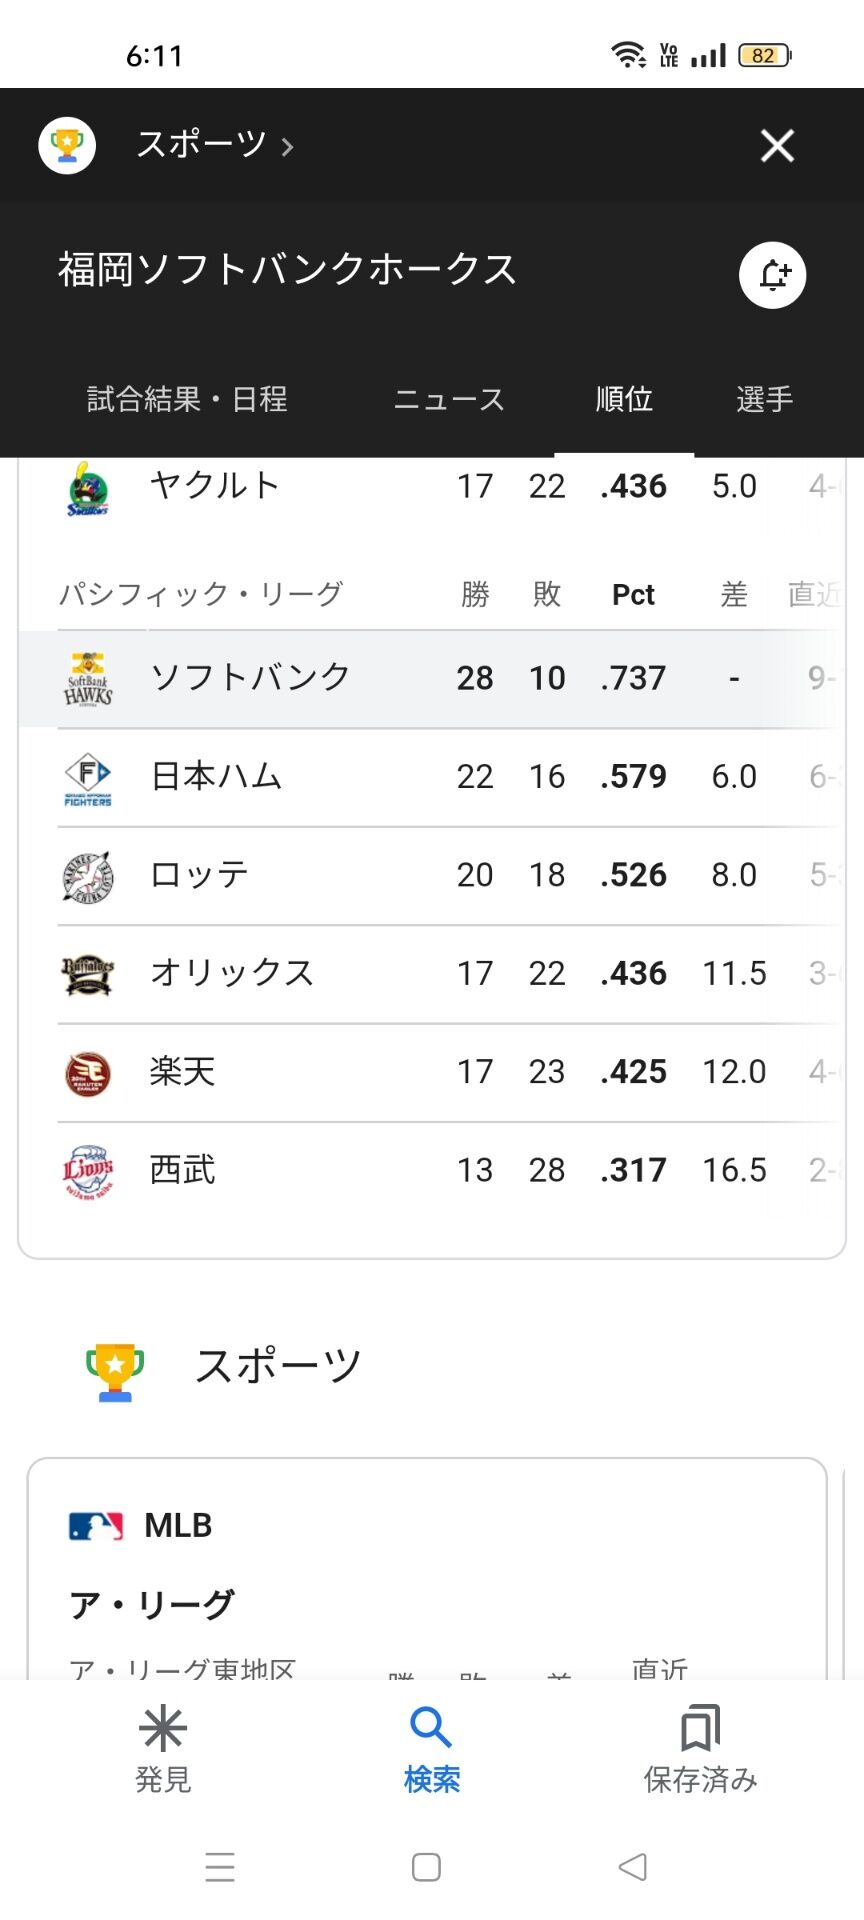The width and height of the screenshot is (864, 1920).
Task: Tap the notification bell add icon
Action: coord(772,275)
